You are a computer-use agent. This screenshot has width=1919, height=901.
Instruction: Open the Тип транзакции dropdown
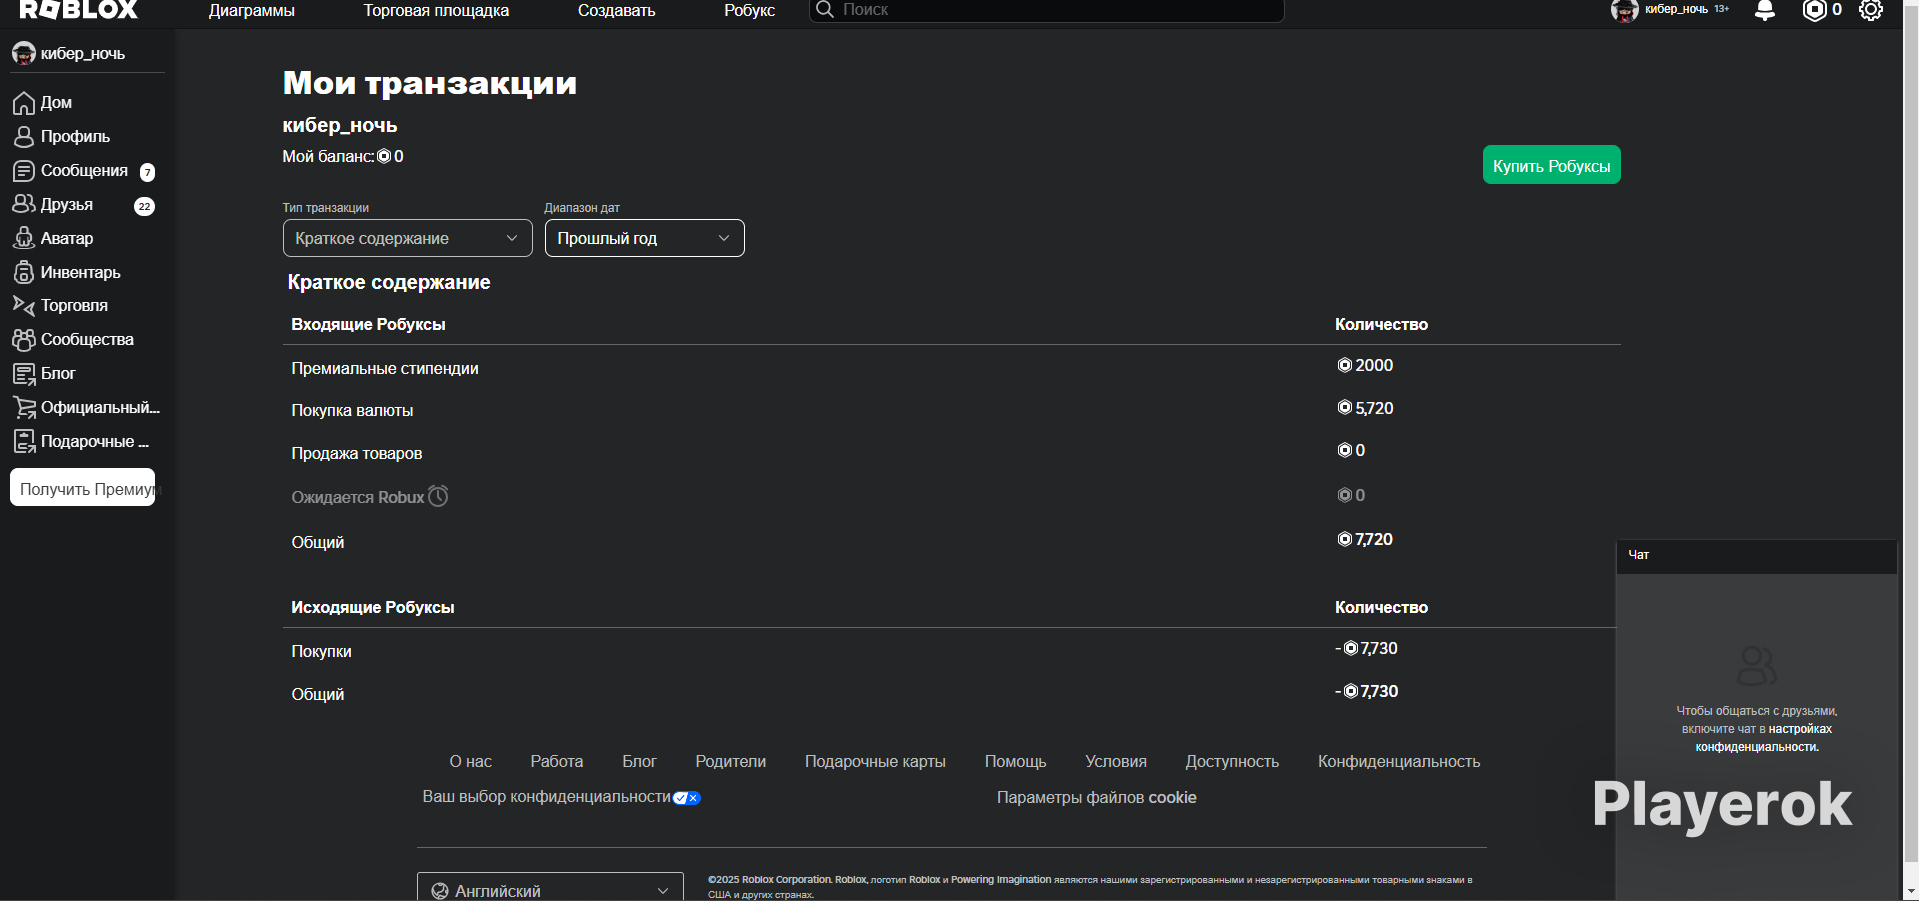click(408, 238)
